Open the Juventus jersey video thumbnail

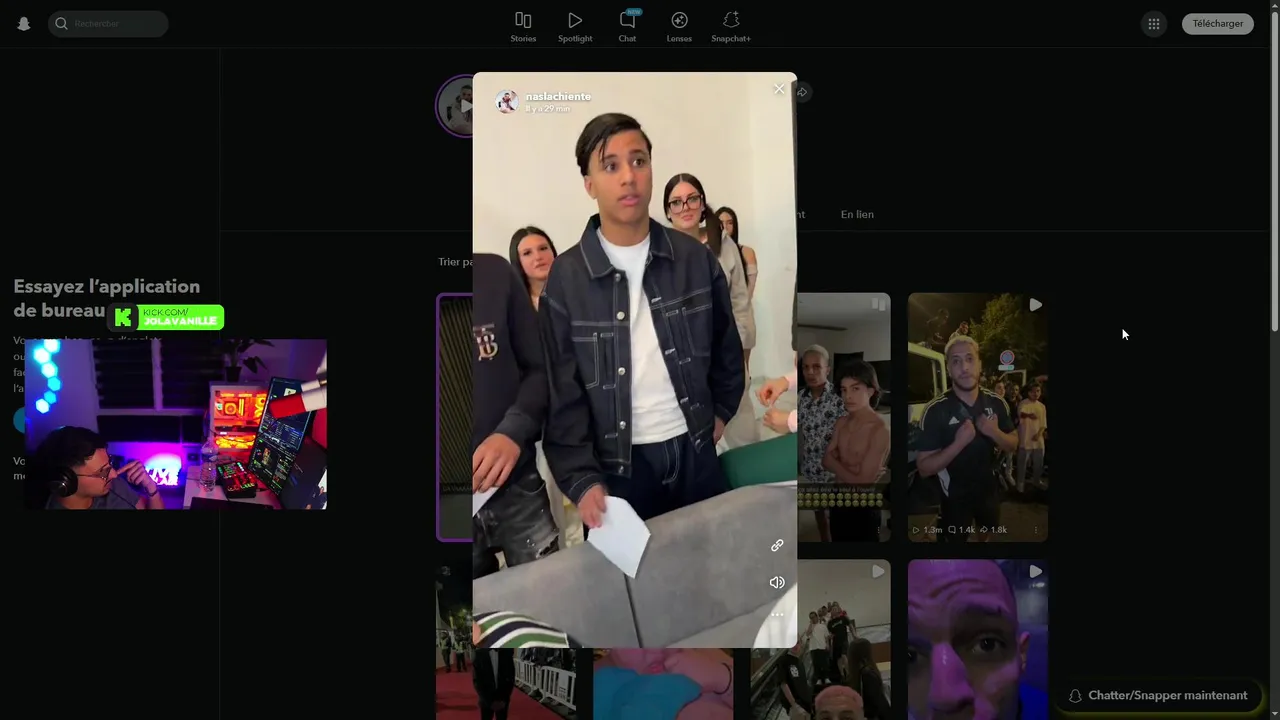[x=977, y=417]
